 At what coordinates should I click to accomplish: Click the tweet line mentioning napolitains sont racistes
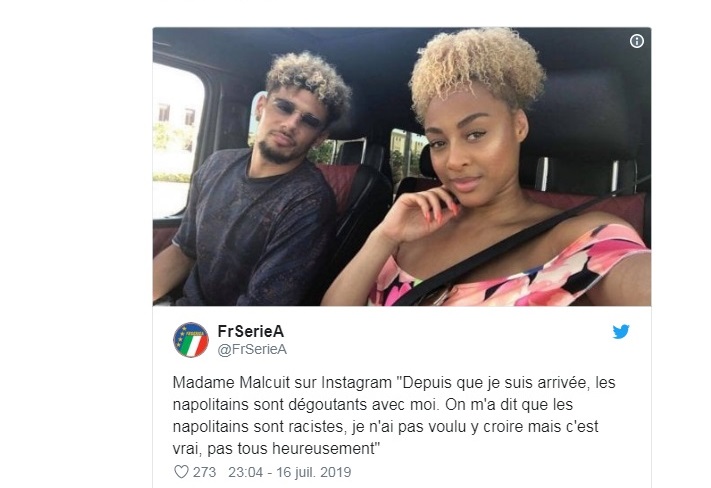click(x=385, y=427)
